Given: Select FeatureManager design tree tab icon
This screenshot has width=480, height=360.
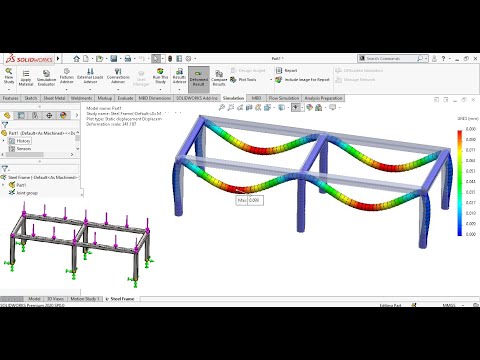Looking at the screenshot, I should click(x=7, y=115).
